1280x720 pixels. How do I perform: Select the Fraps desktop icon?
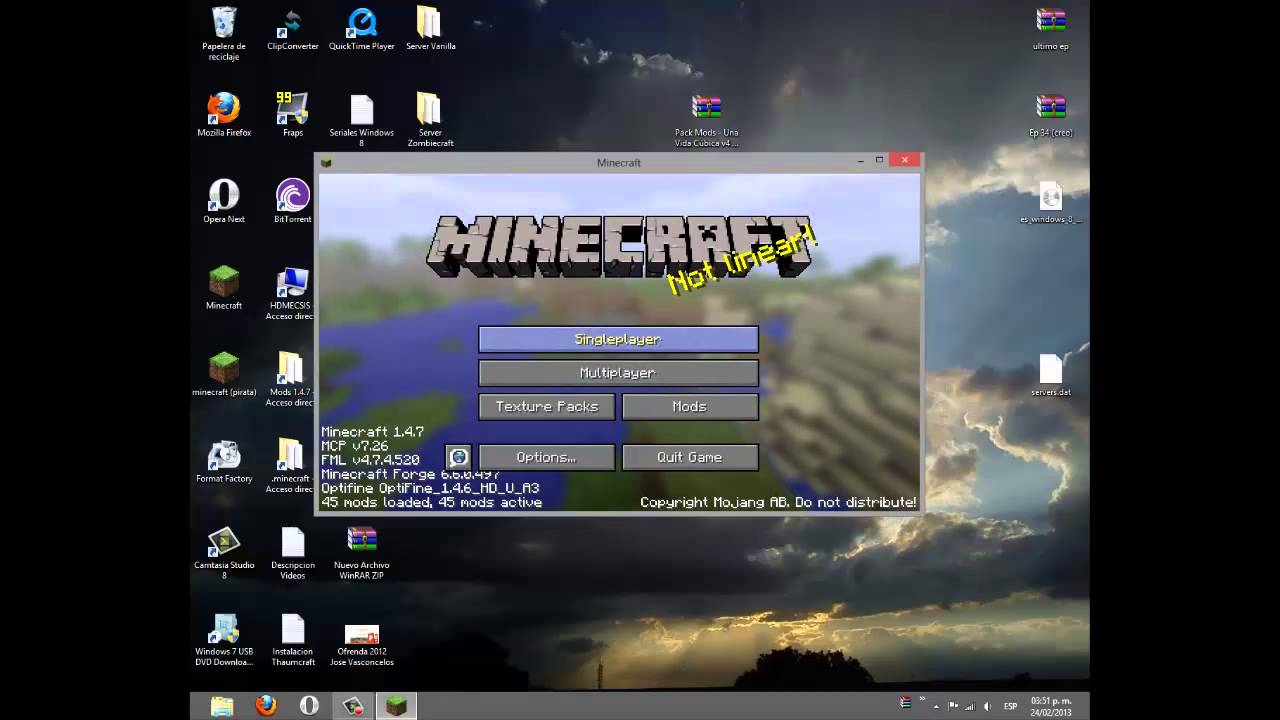pyautogui.click(x=293, y=115)
